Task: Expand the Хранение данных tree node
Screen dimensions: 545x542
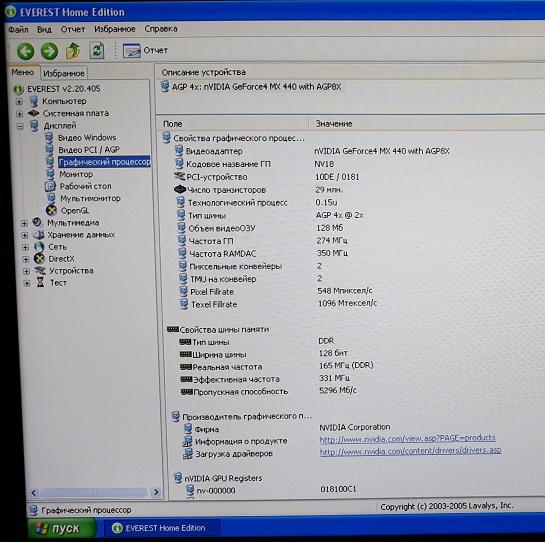Action: pyautogui.click(x=25, y=235)
